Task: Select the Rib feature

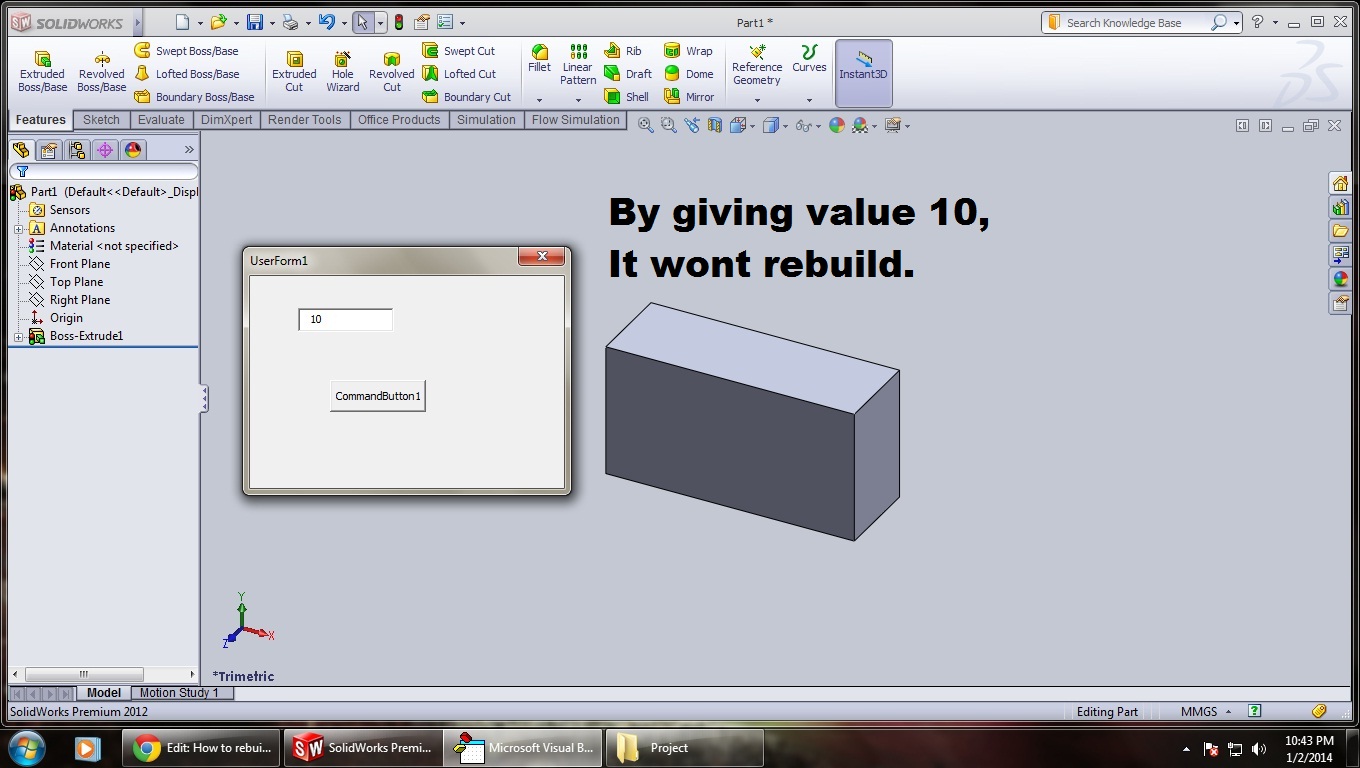Action: click(623, 51)
